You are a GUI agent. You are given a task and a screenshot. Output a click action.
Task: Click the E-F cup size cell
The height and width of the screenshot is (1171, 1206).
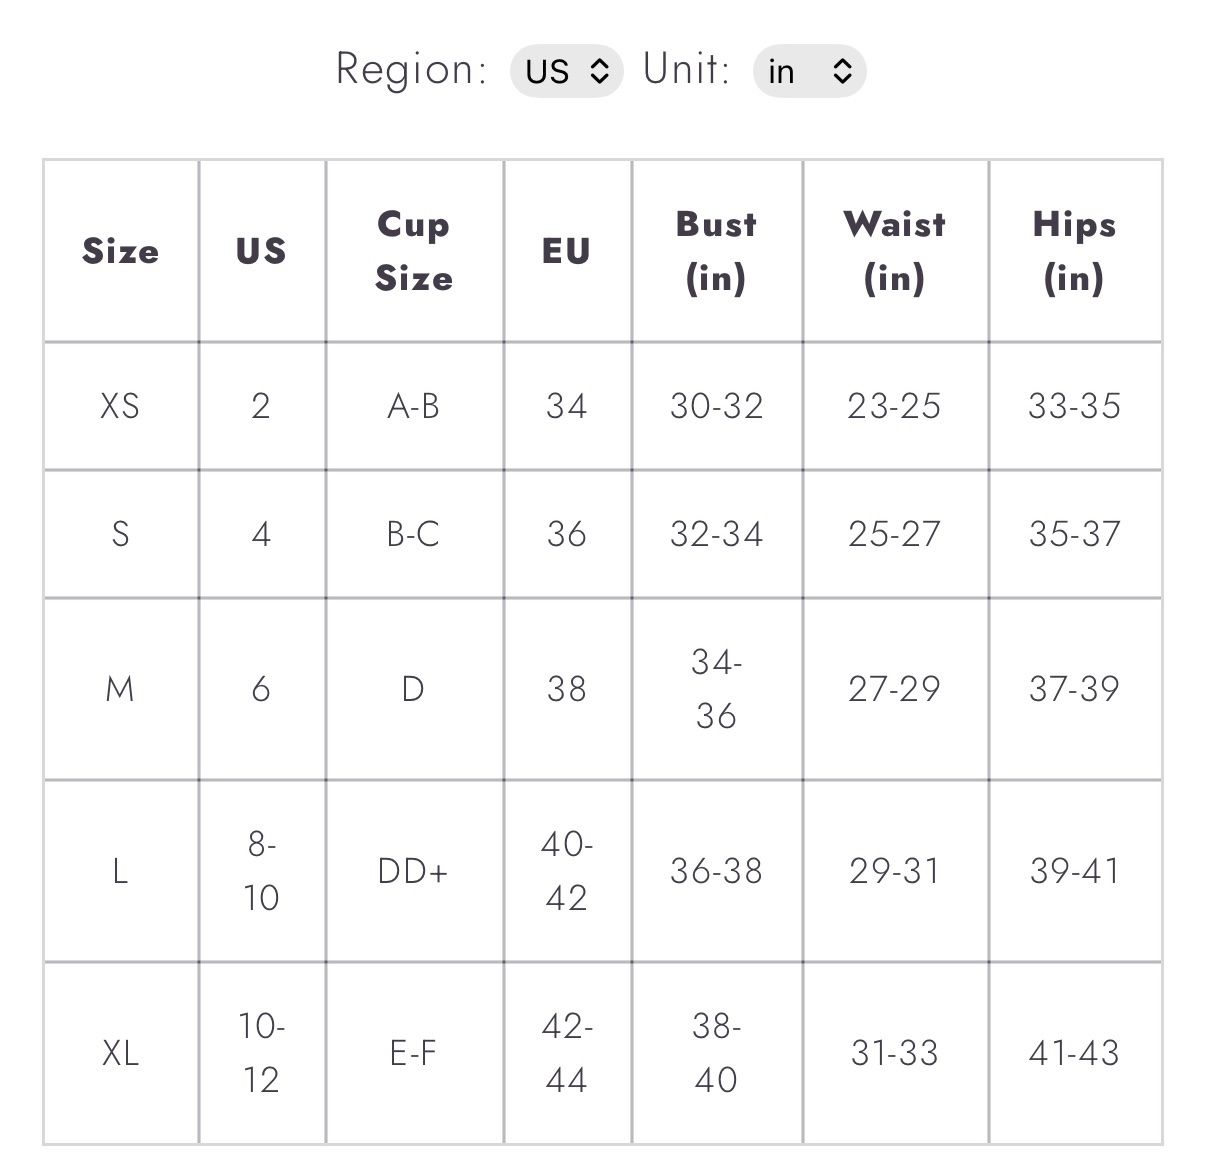pyautogui.click(x=414, y=1053)
